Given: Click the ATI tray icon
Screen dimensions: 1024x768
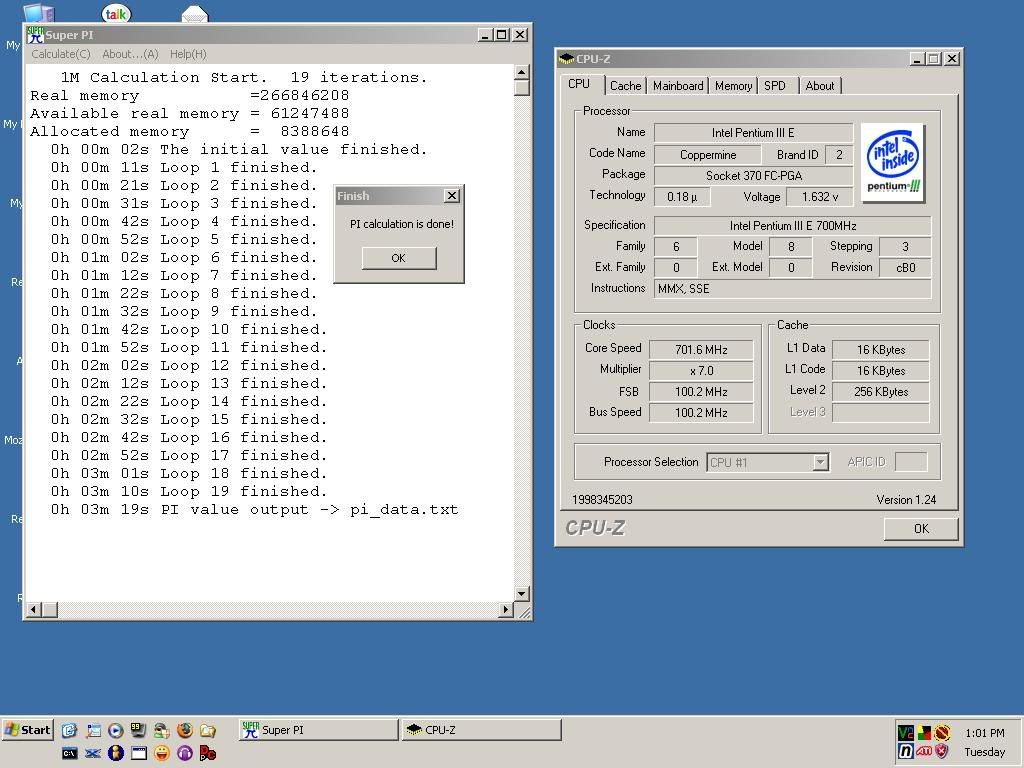Looking at the screenshot, I should coord(924,752).
